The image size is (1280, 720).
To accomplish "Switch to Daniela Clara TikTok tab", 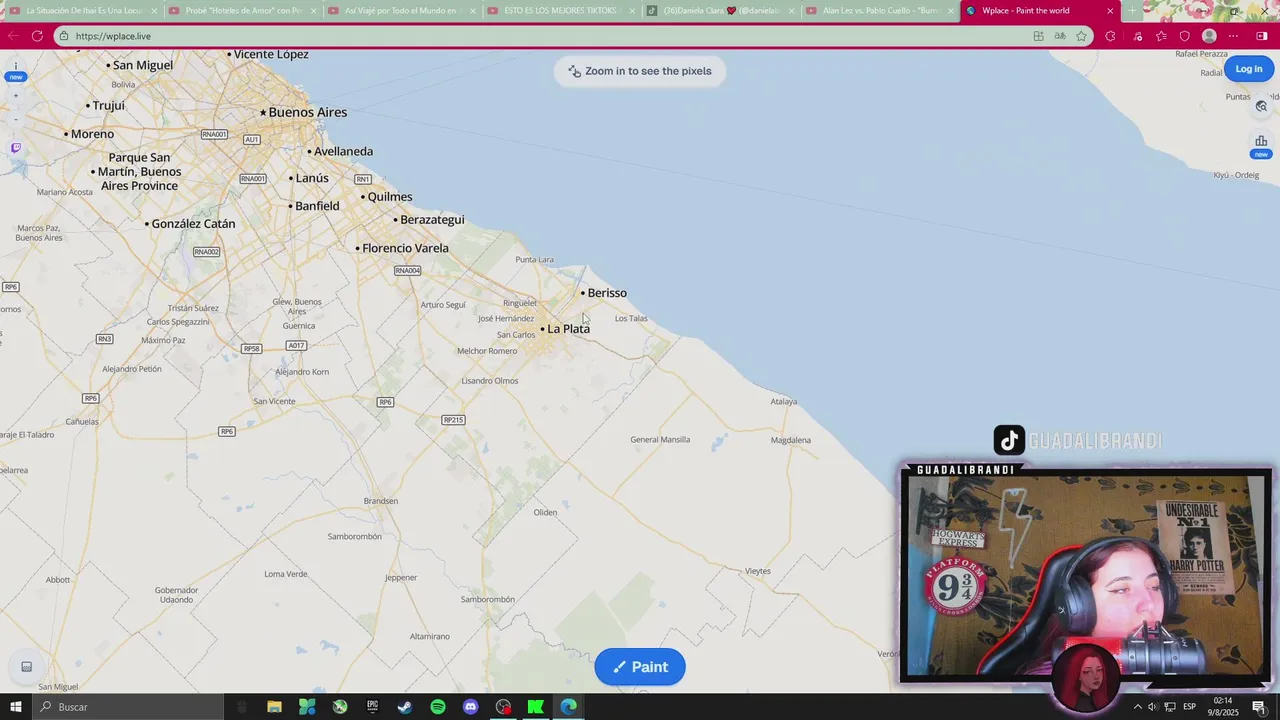I will (x=720, y=11).
